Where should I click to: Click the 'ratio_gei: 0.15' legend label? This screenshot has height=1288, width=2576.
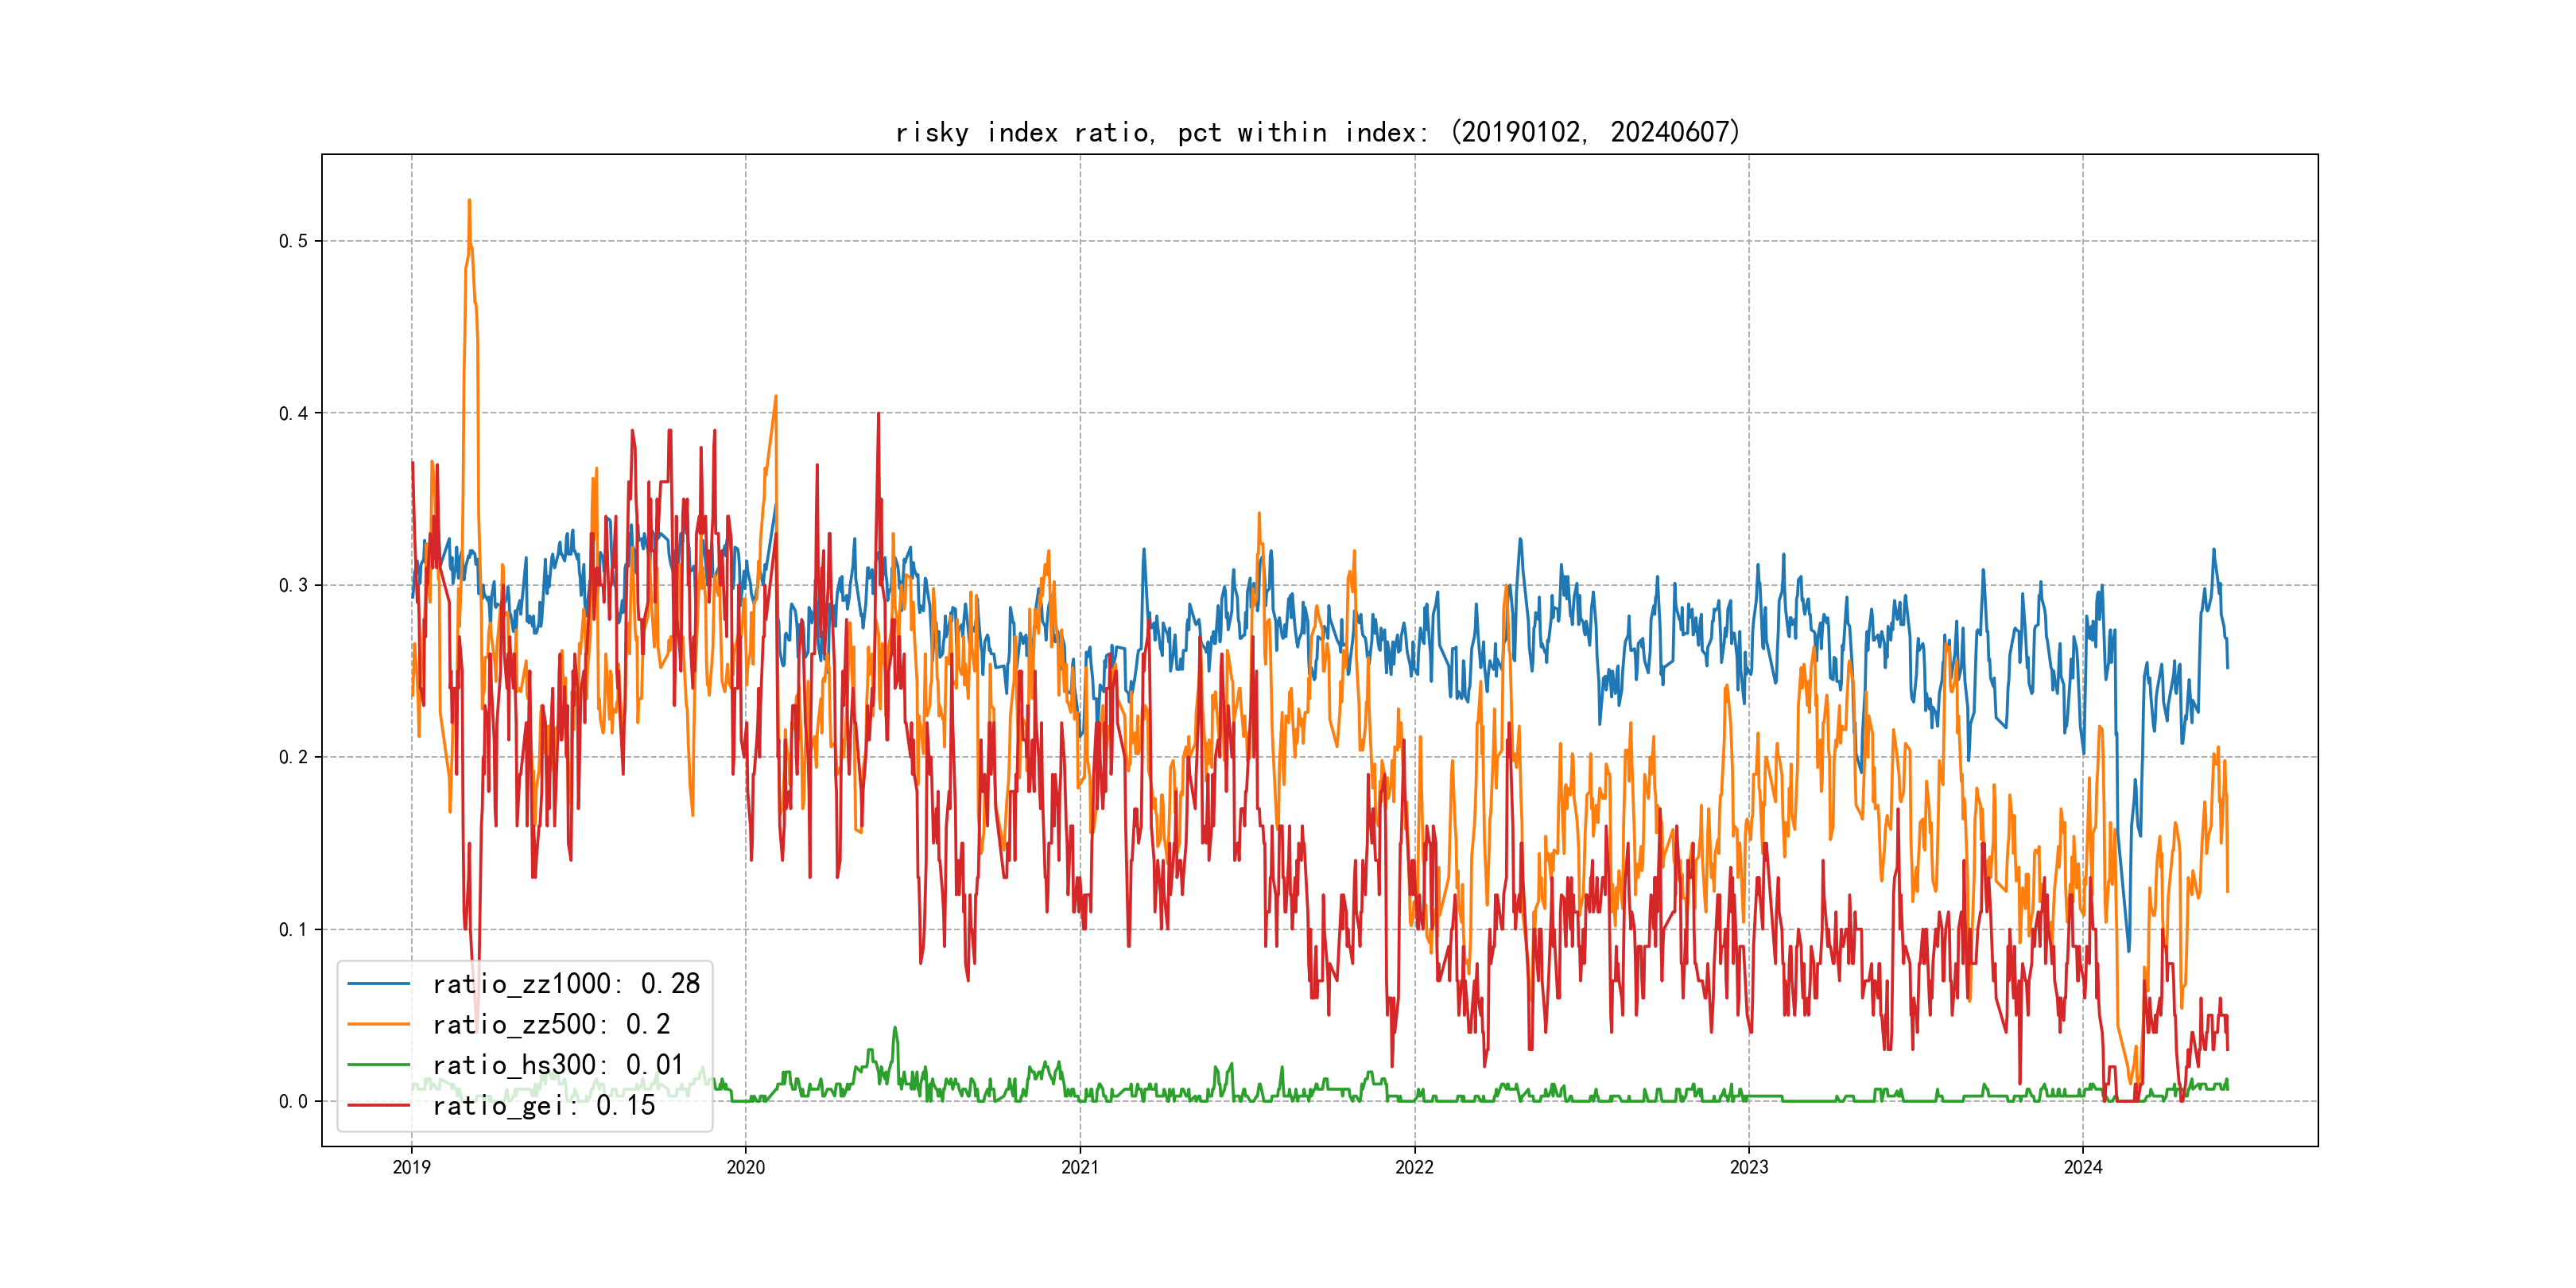544,1105
